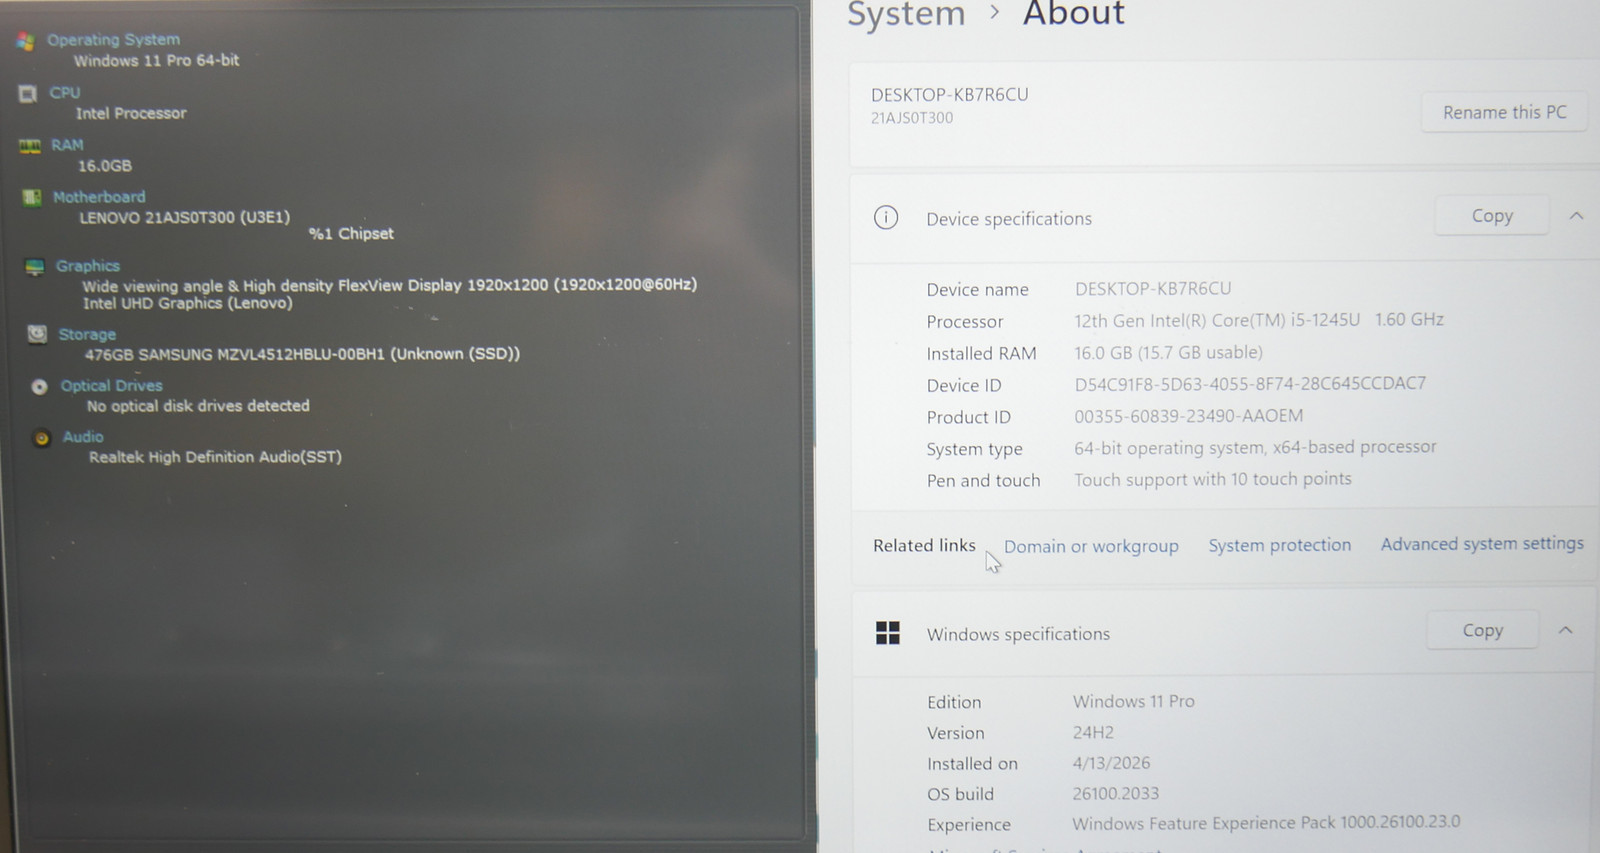The width and height of the screenshot is (1600, 853).
Task: Click the Optical Drives disc icon
Action: [x=39, y=386]
